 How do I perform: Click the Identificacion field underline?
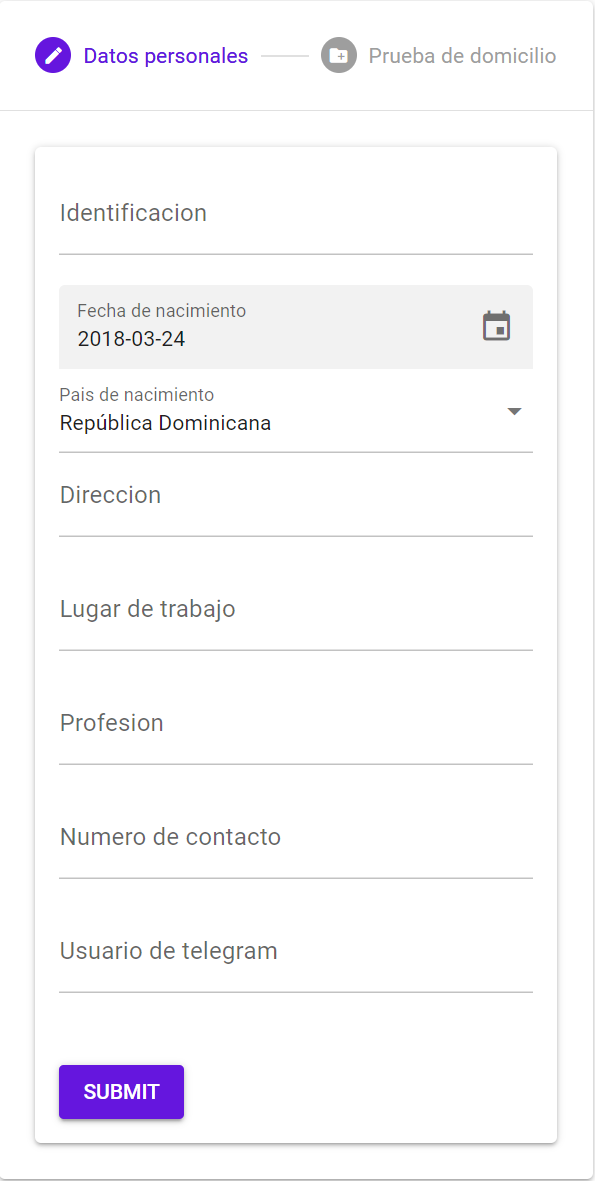pos(296,254)
